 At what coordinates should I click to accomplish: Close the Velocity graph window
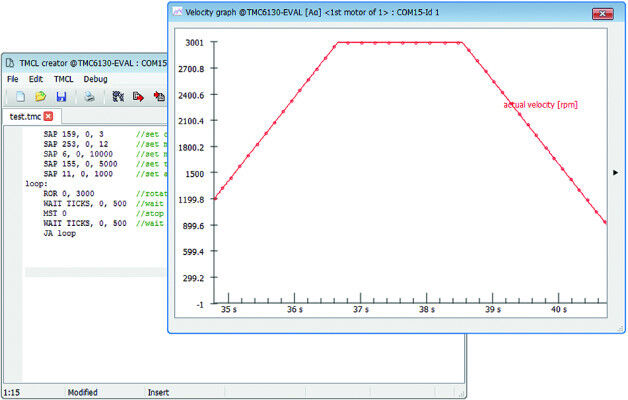point(602,14)
